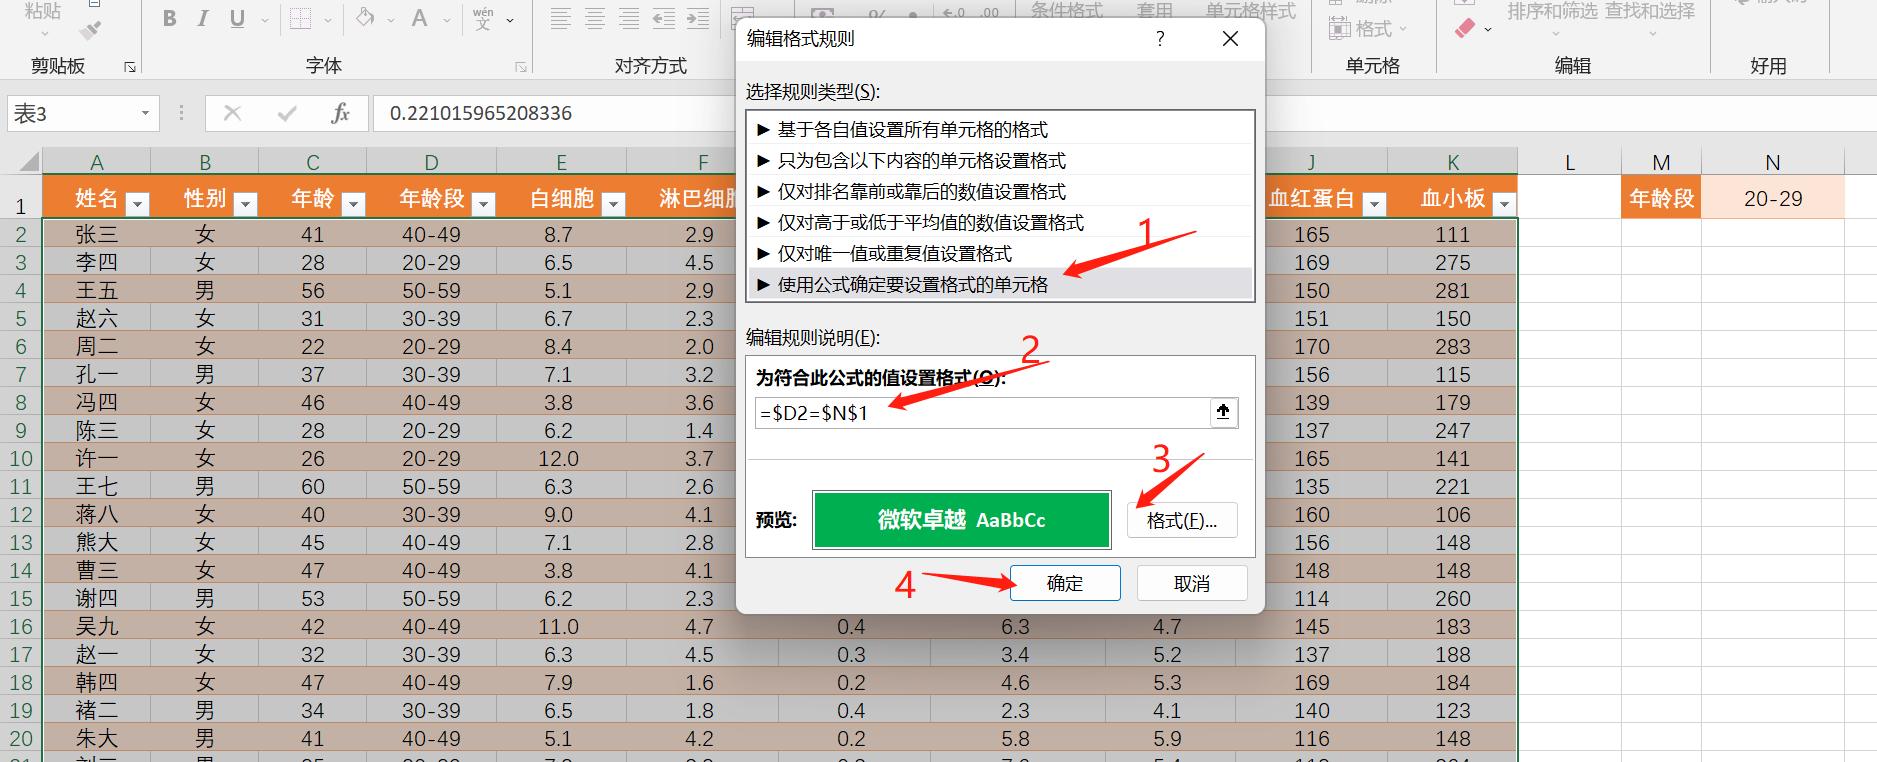This screenshot has height=762, width=1877.
Task: Click the 单元格样式 cell styles button
Action: [x=1250, y=10]
